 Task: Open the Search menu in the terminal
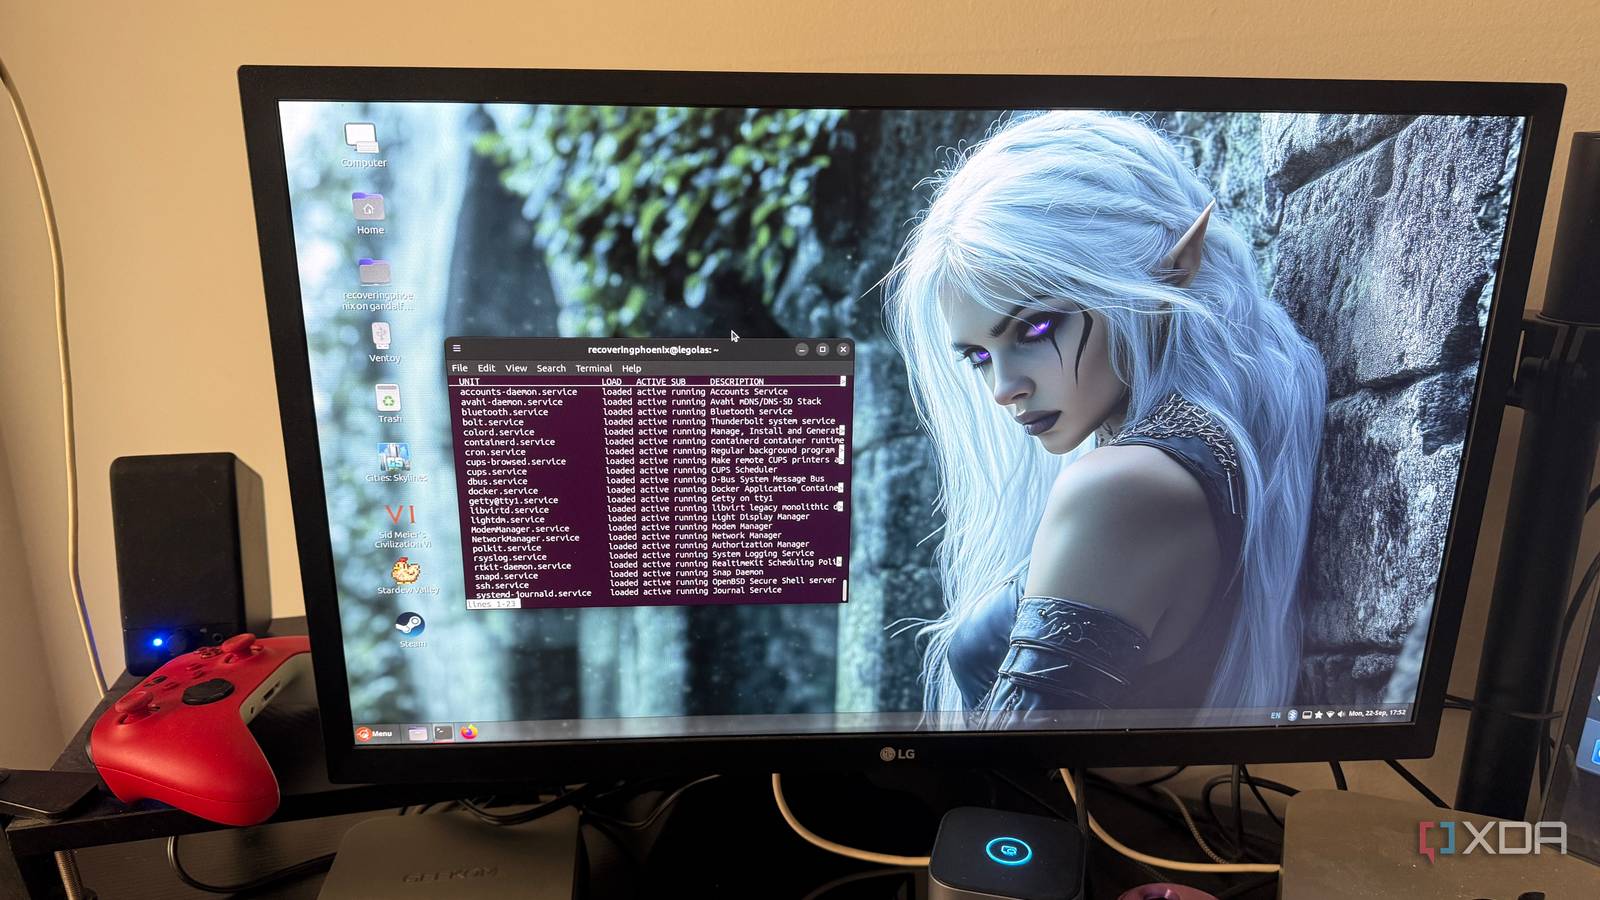pyautogui.click(x=550, y=368)
